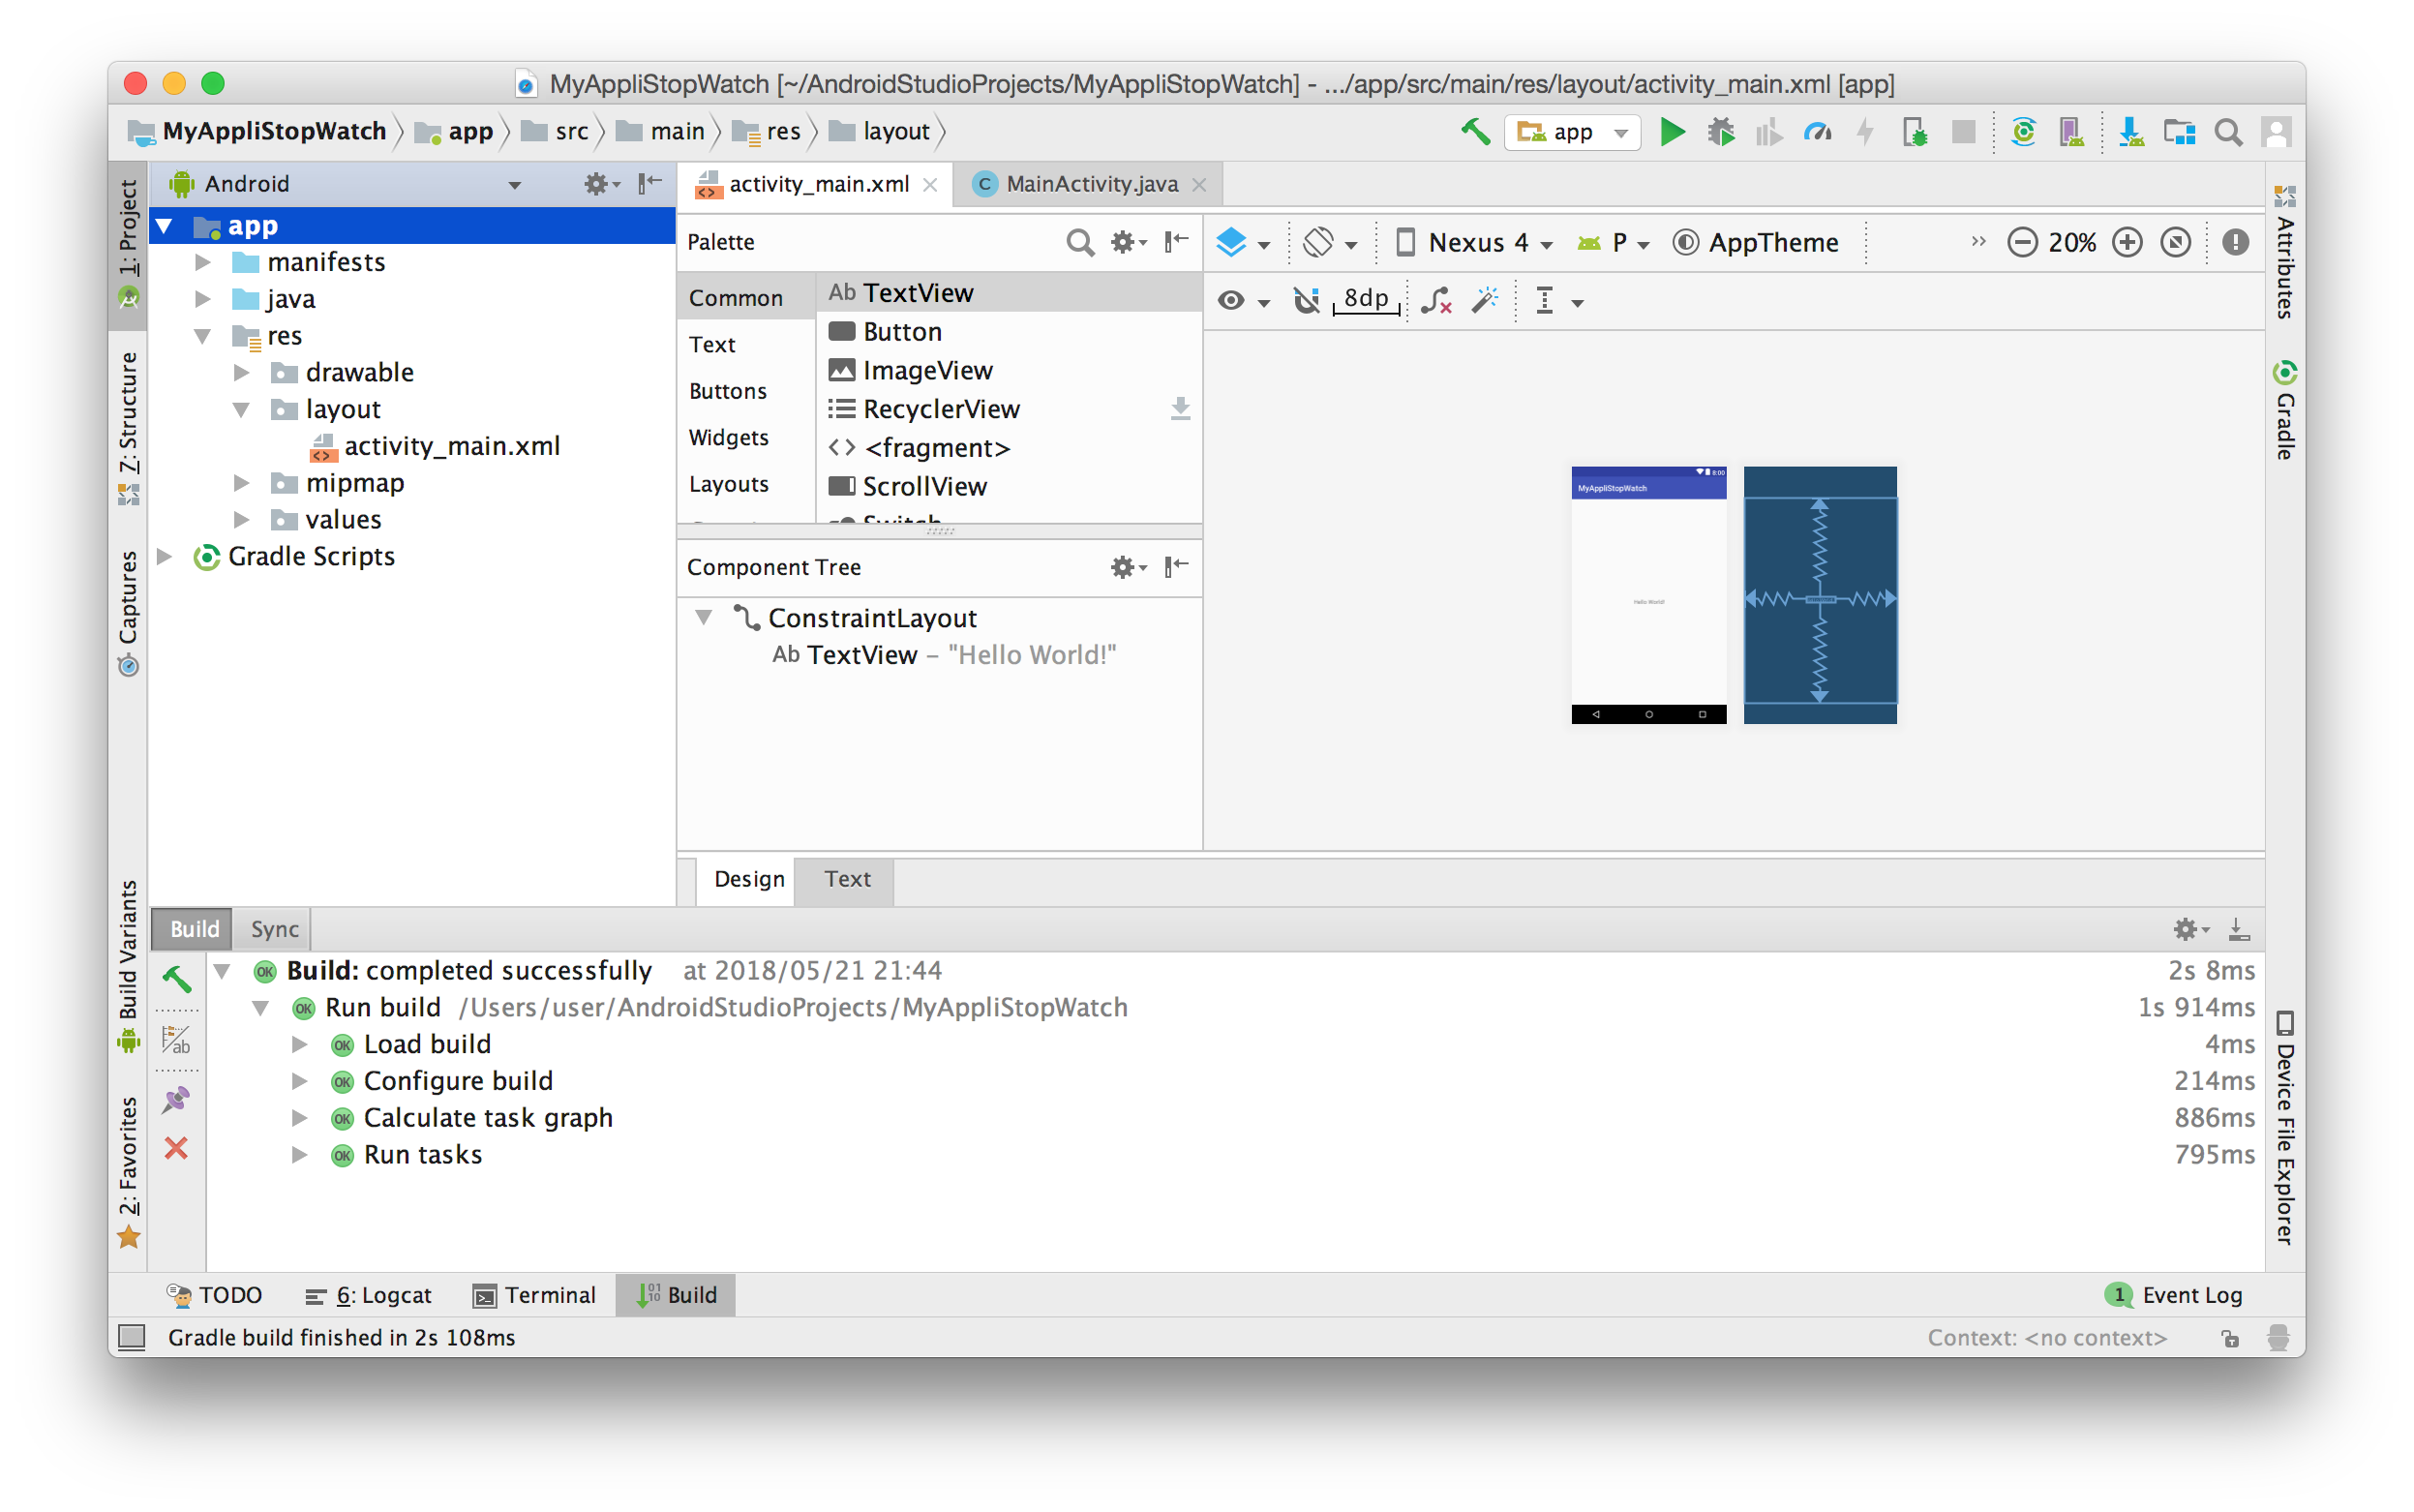Open the Attributes side panel

2284,251
